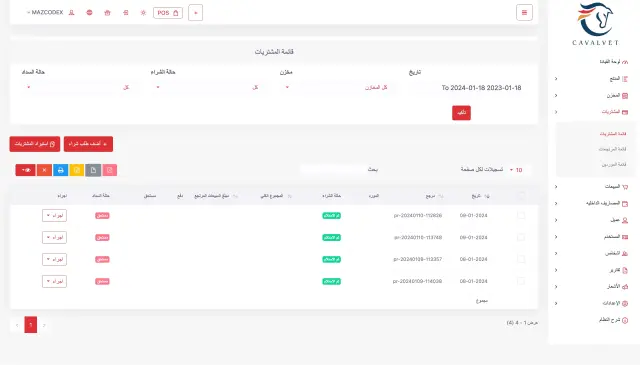Click the yellow file export button
Image resolution: width=640 pixels, height=365 pixels.
[x=77, y=170]
